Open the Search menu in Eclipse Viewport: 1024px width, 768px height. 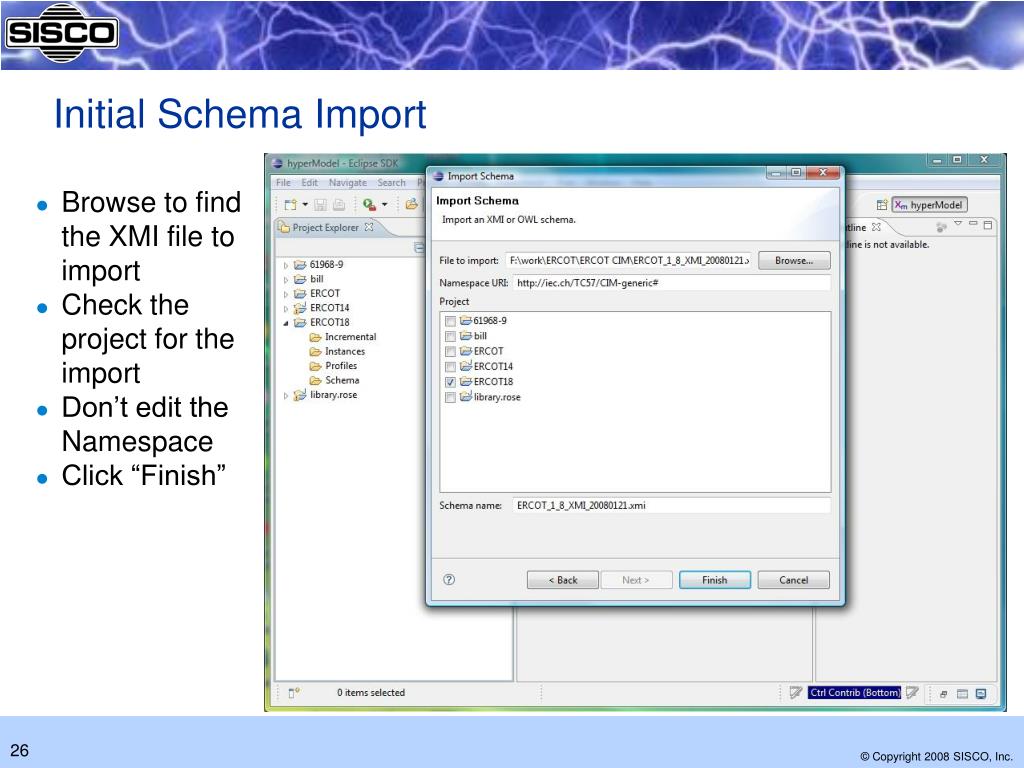point(391,183)
